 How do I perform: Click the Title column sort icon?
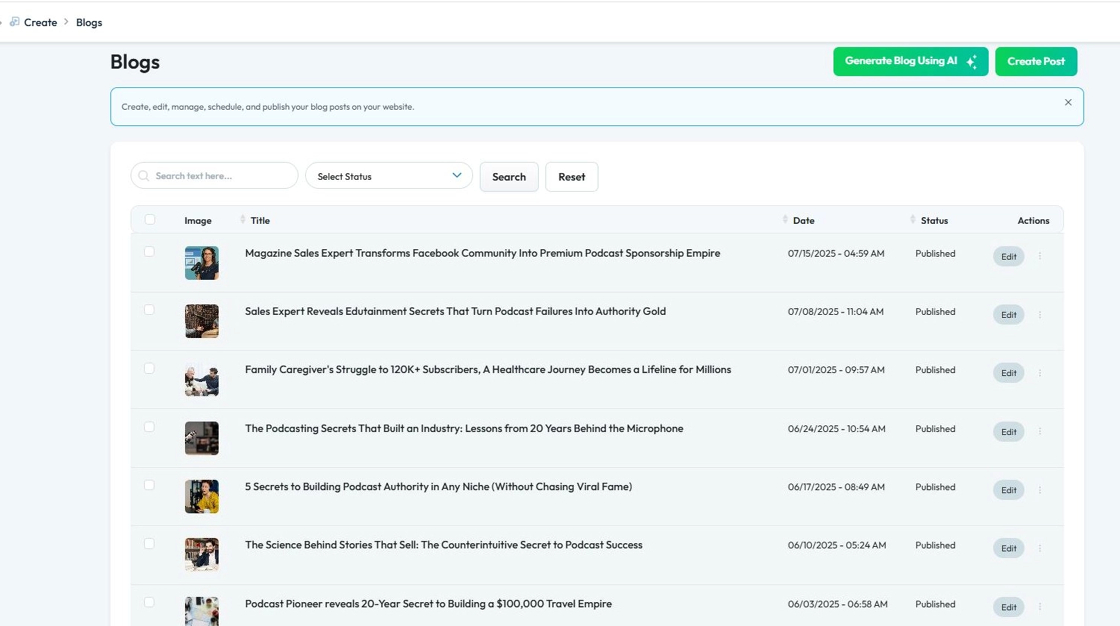pyautogui.click(x=243, y=220)
